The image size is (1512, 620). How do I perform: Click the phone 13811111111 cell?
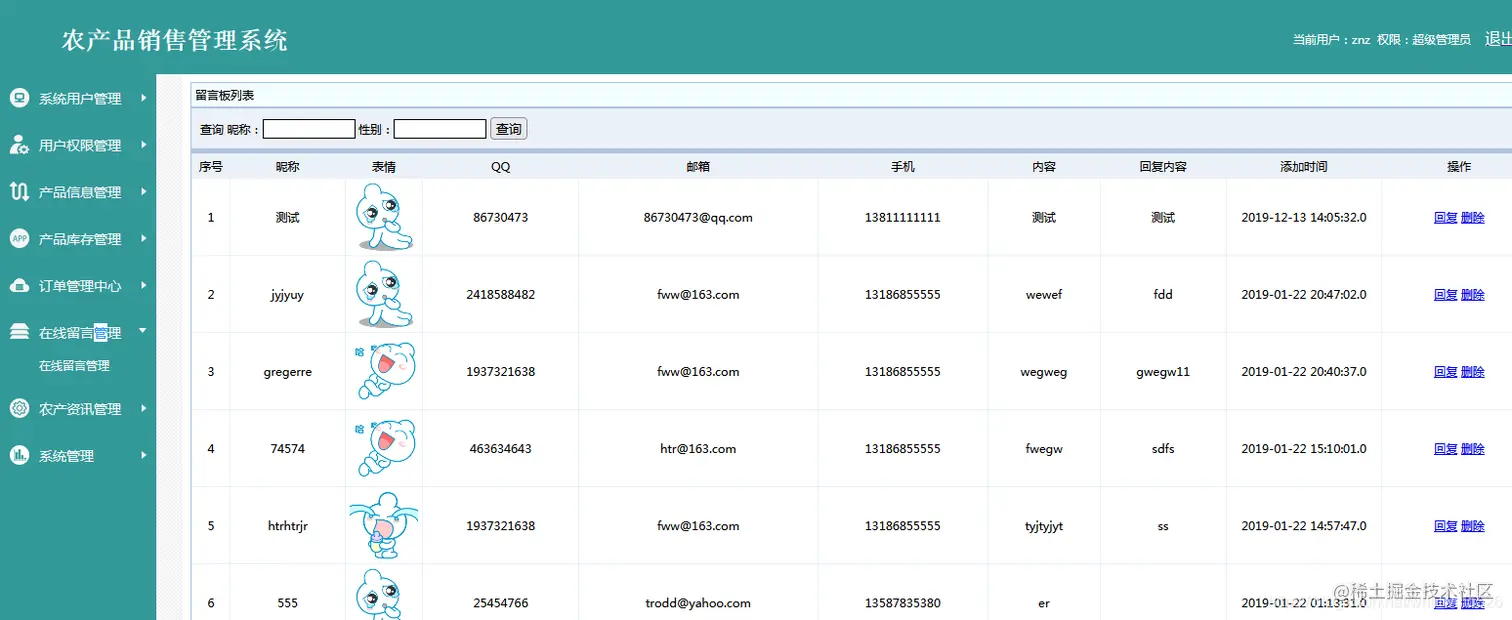pyautogui.click(x=903, y=218)
